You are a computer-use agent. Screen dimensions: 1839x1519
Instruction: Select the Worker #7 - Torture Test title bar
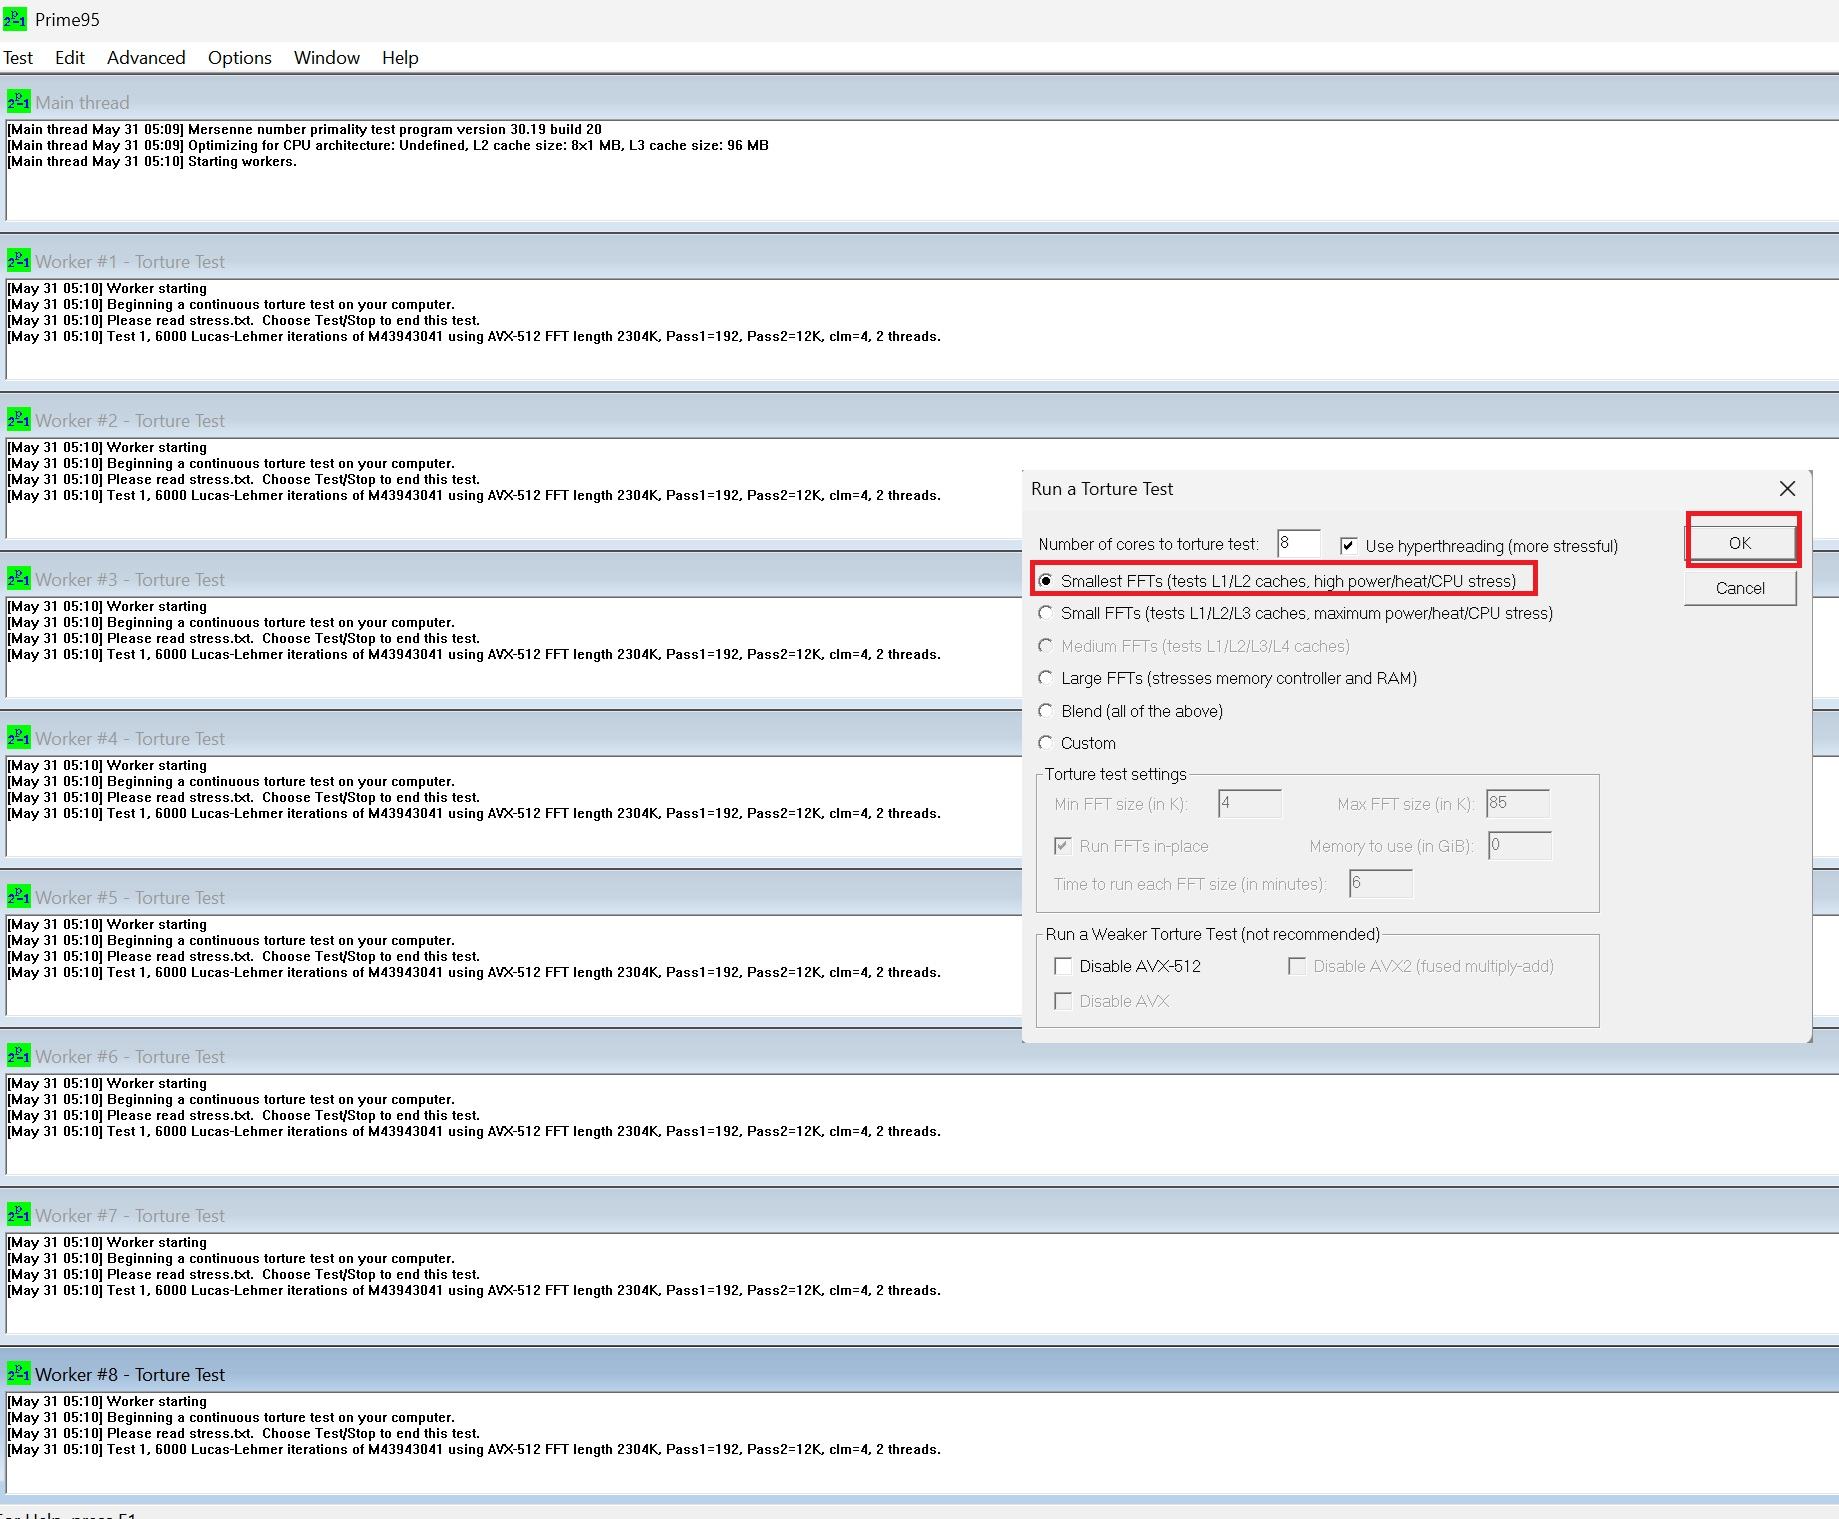coord(919,1215)
